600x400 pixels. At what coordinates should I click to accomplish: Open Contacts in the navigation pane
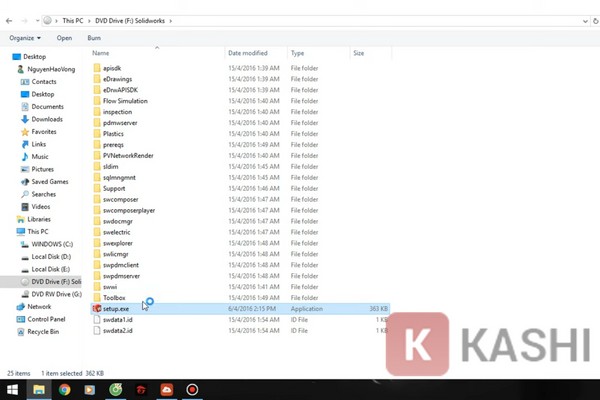[x=44, y=82]
